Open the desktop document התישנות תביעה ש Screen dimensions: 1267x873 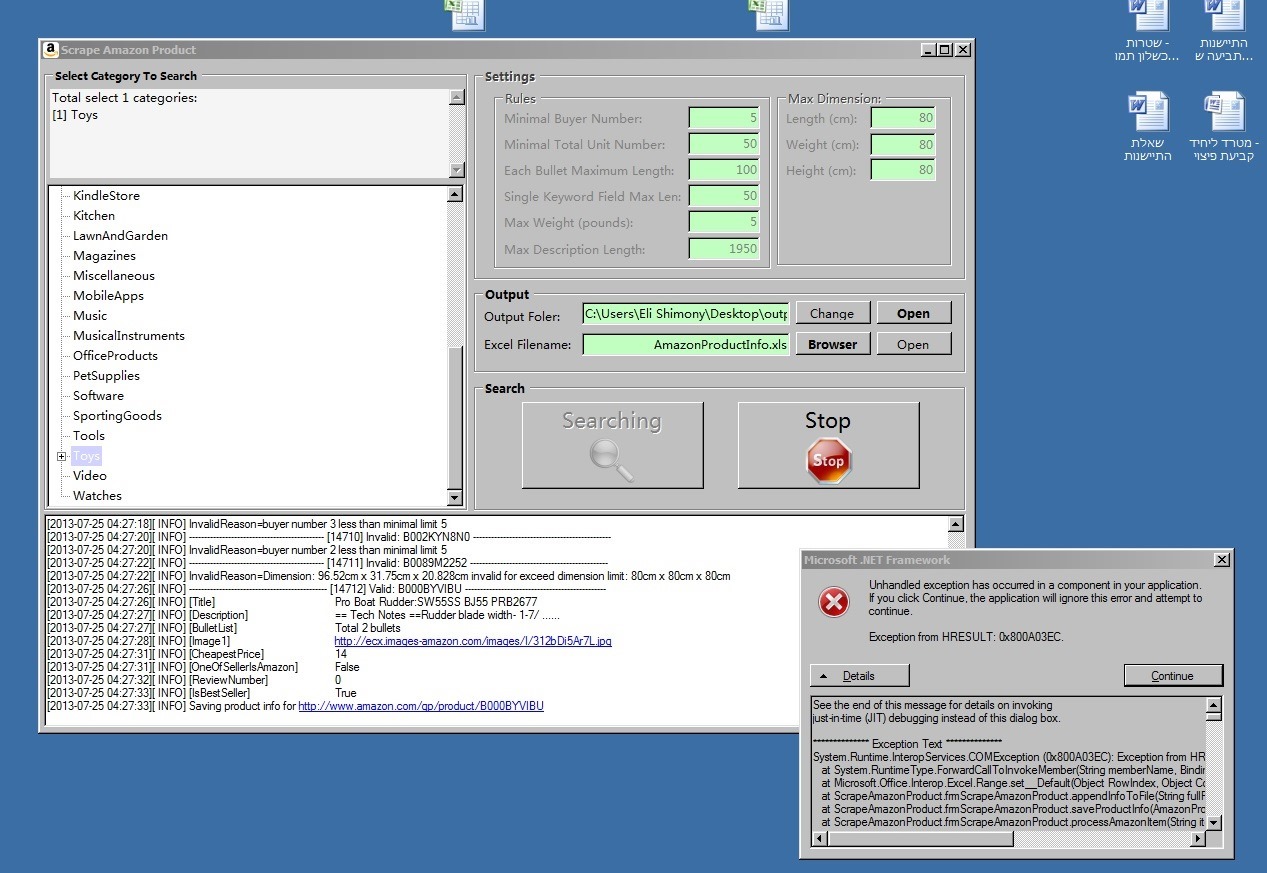click(x=1224, y=30)
